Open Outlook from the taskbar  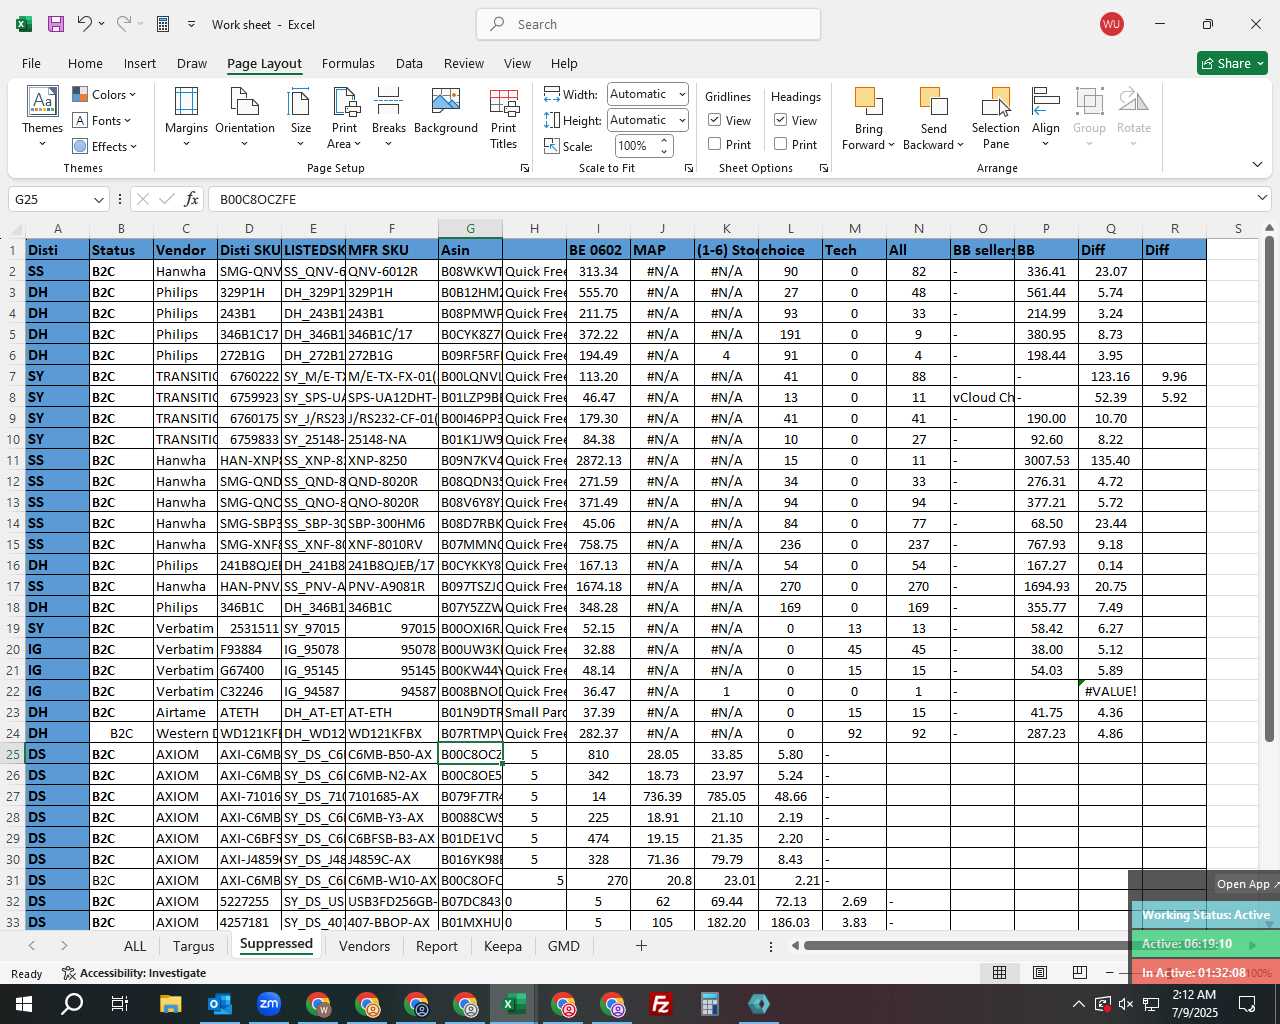(220, 1004)
